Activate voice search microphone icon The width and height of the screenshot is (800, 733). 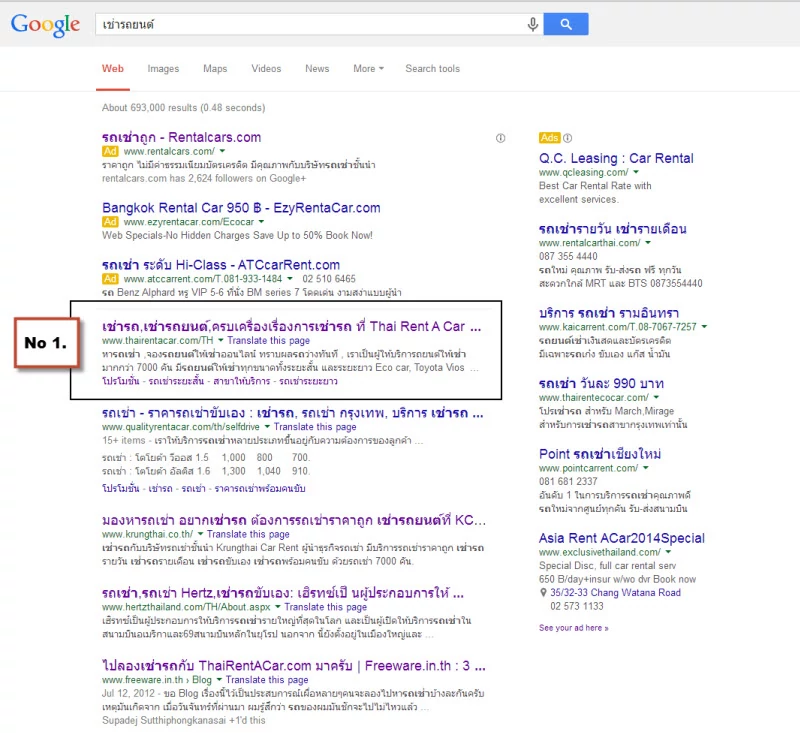pos(532,24)
